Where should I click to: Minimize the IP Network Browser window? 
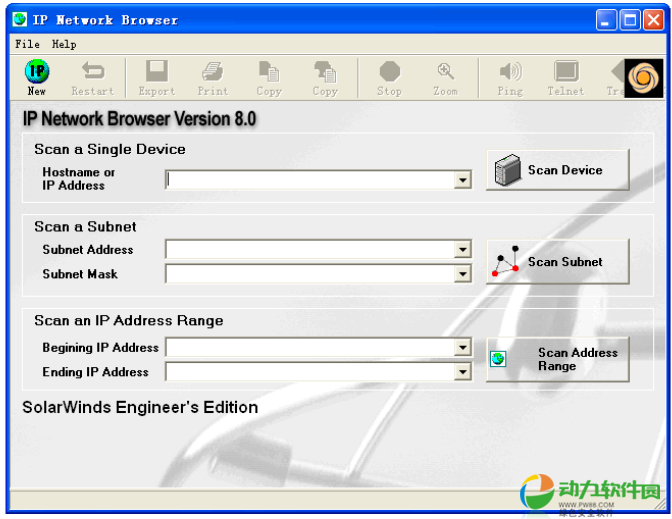[606, 20]
